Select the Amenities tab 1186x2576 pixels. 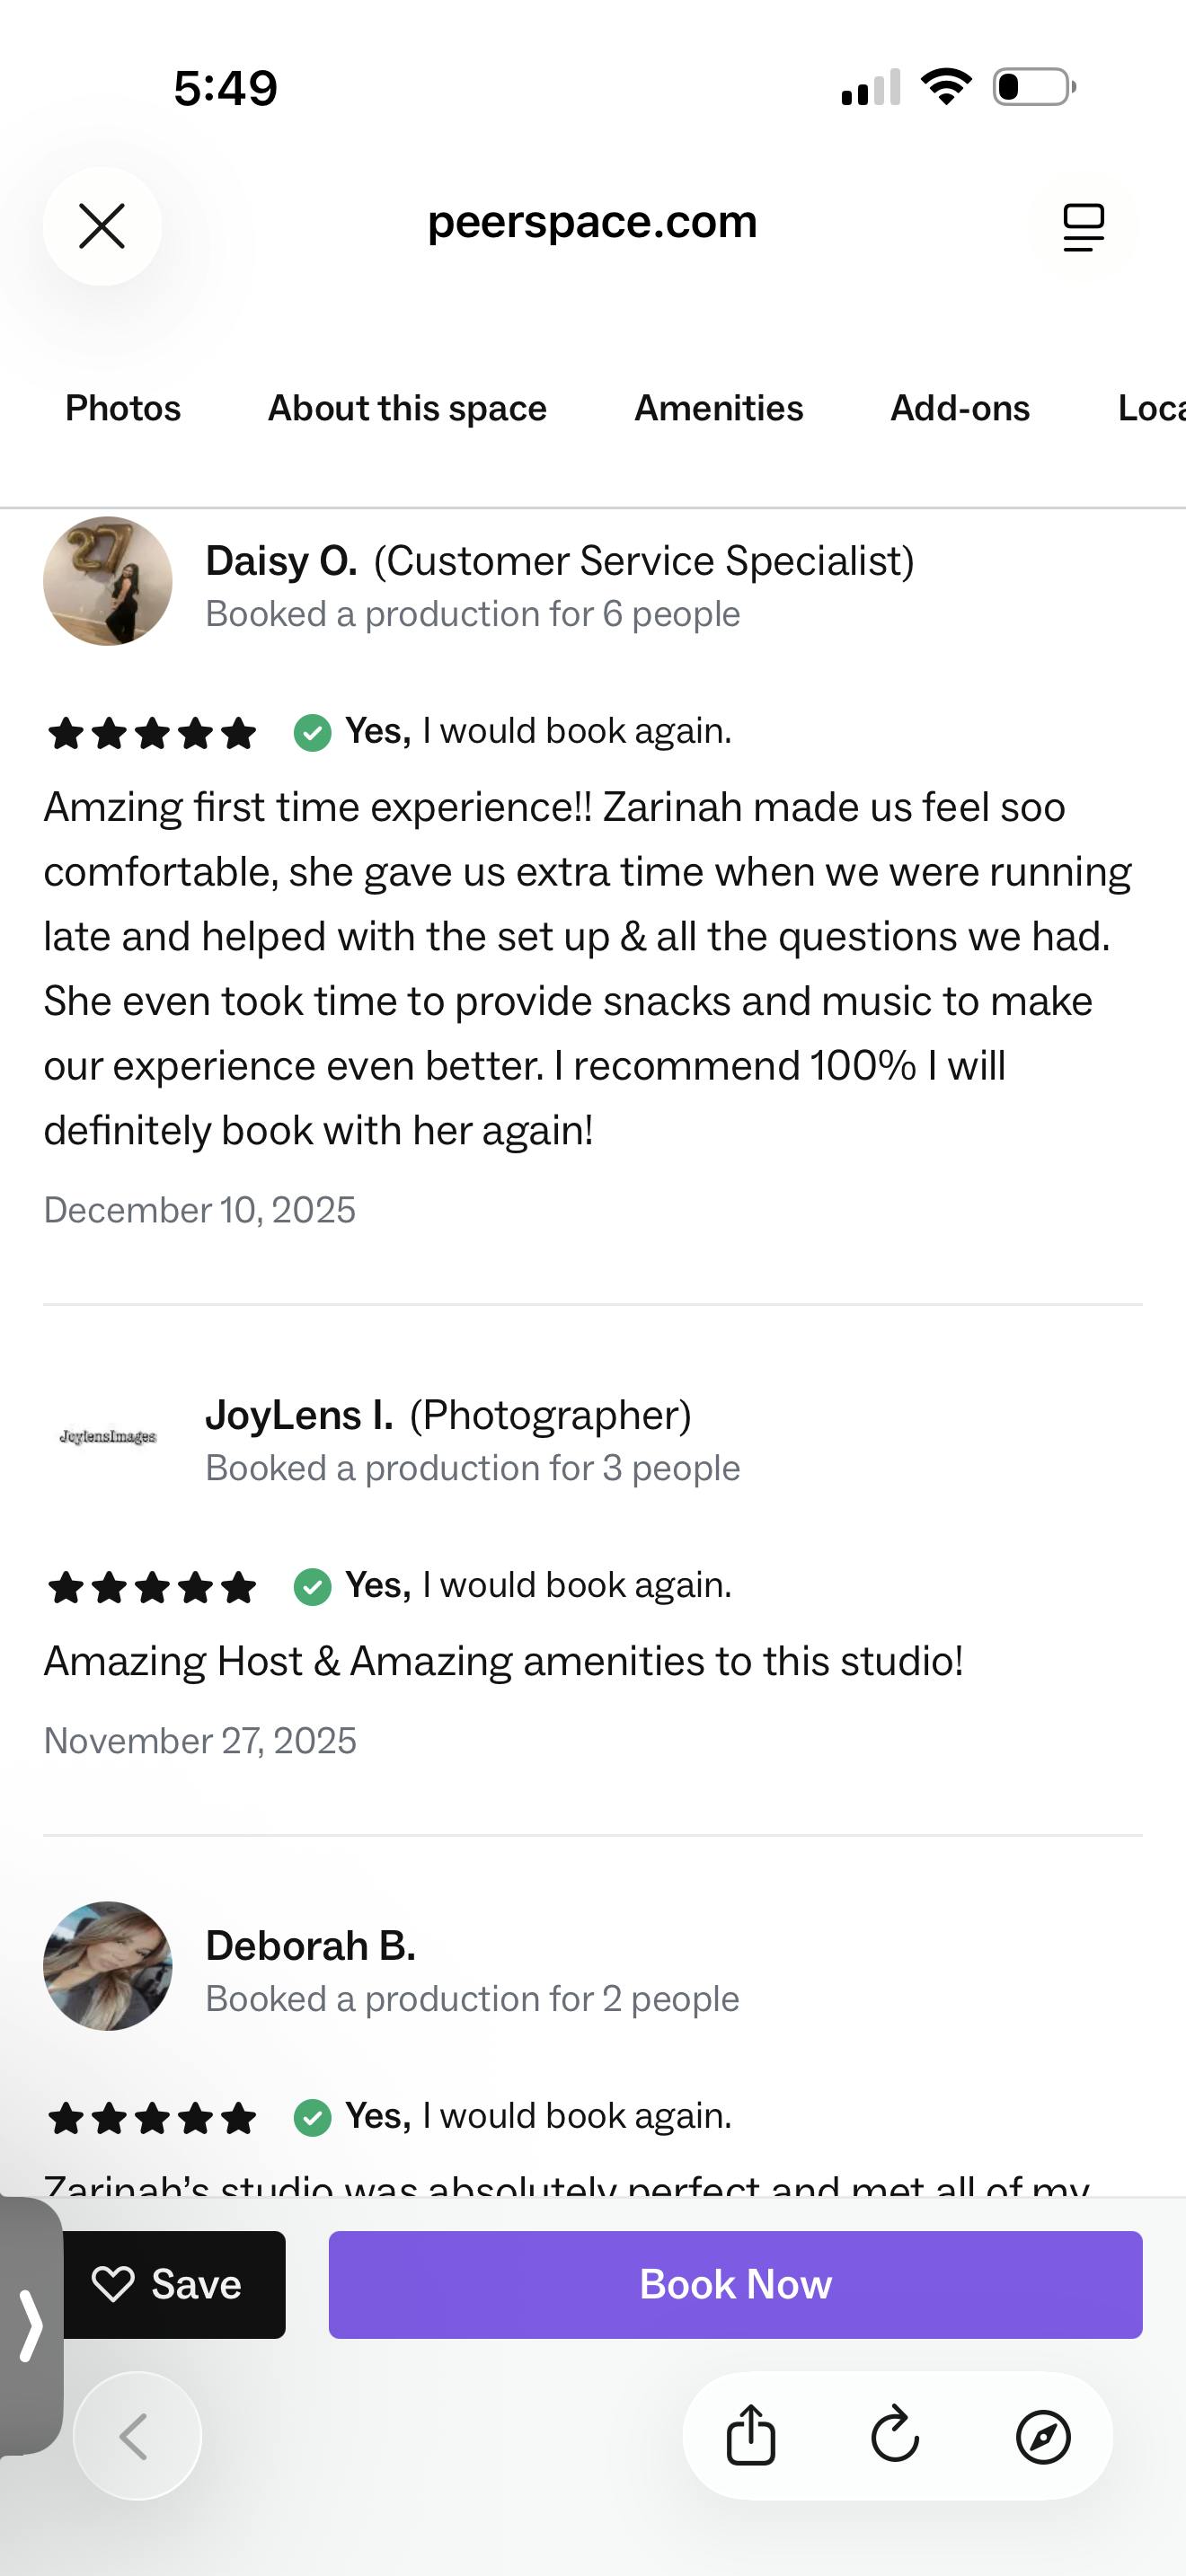[x=718, y=408]
